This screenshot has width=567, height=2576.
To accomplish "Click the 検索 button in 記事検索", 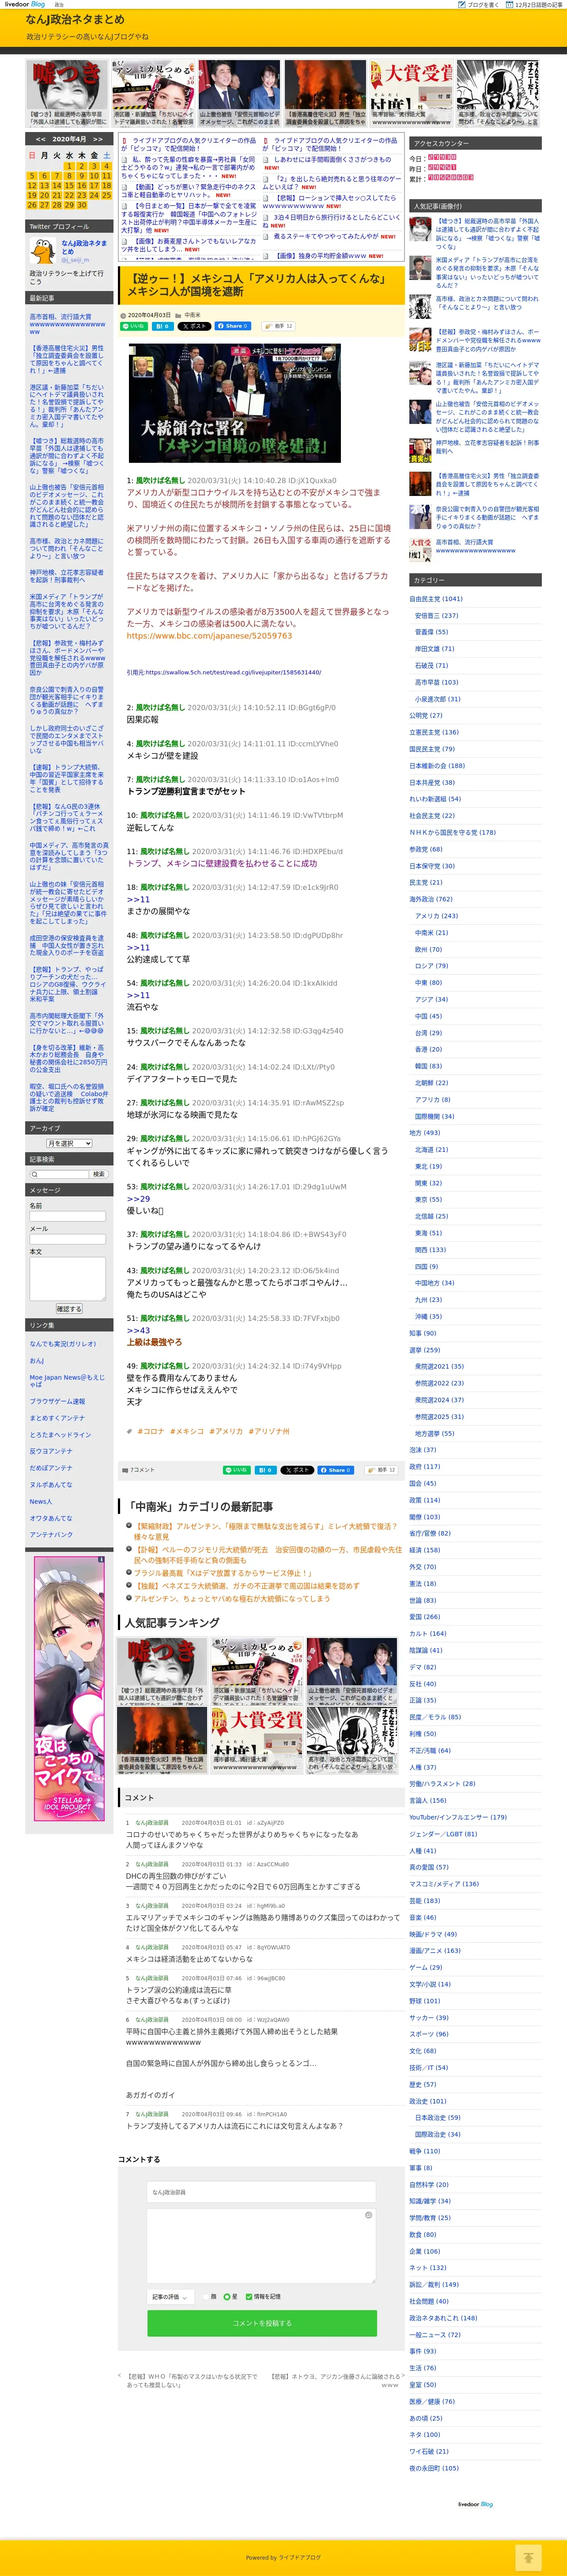I will pyautogui.click(x=98, y=1174).
